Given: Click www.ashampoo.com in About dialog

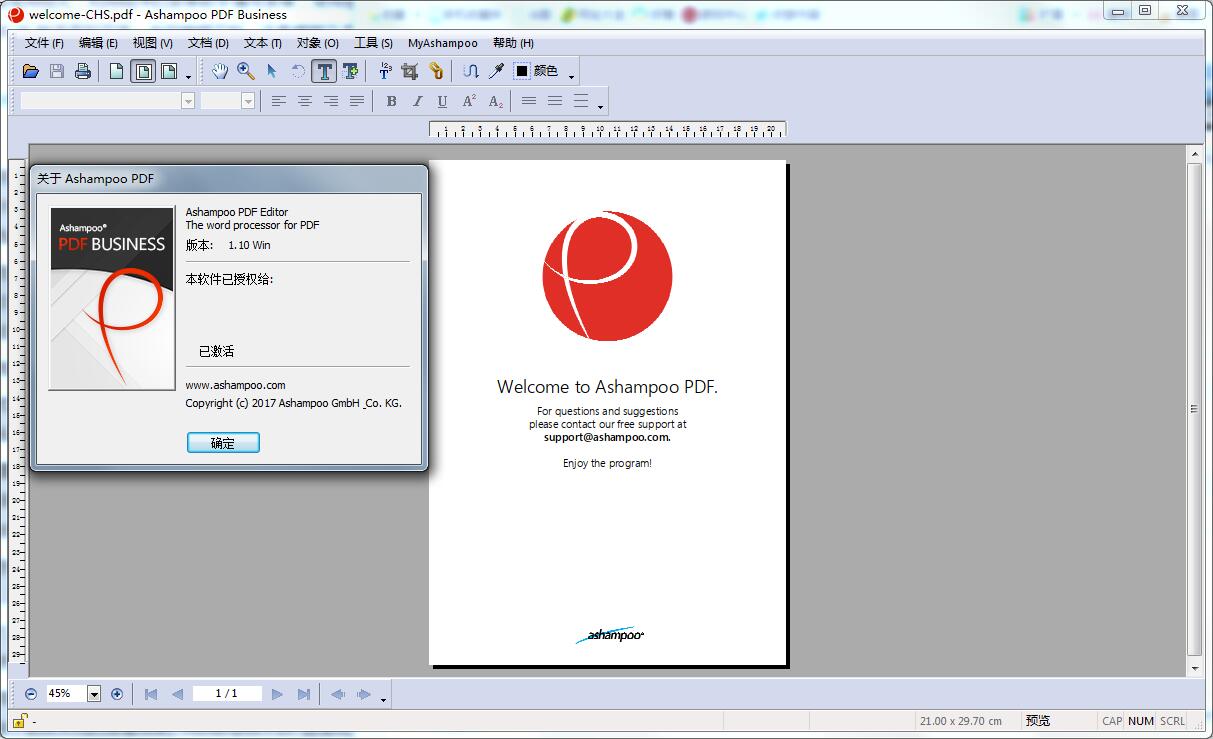Looking at the screenshot, I should click(235, 385).
